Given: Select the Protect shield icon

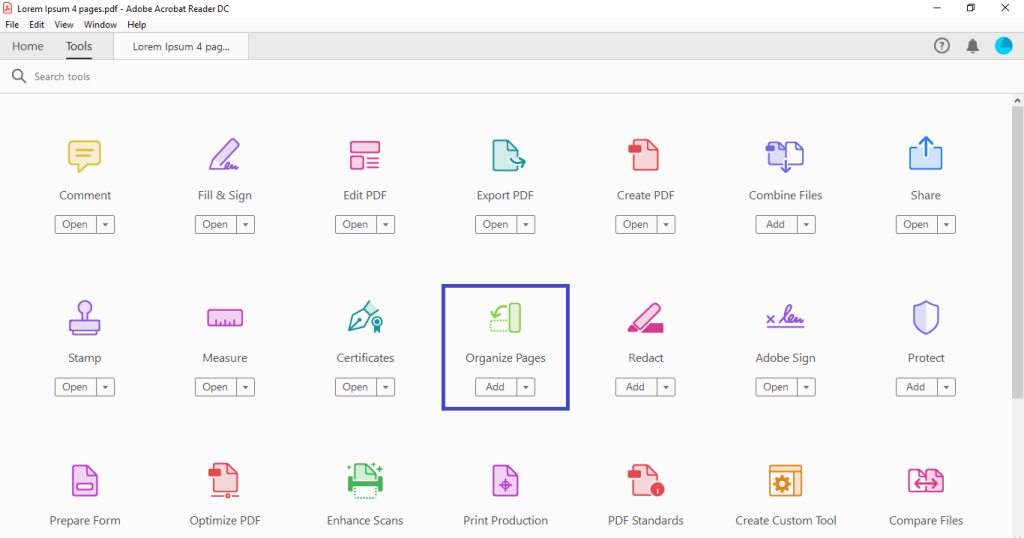Looking at the screenshot, I should point(925,317).
